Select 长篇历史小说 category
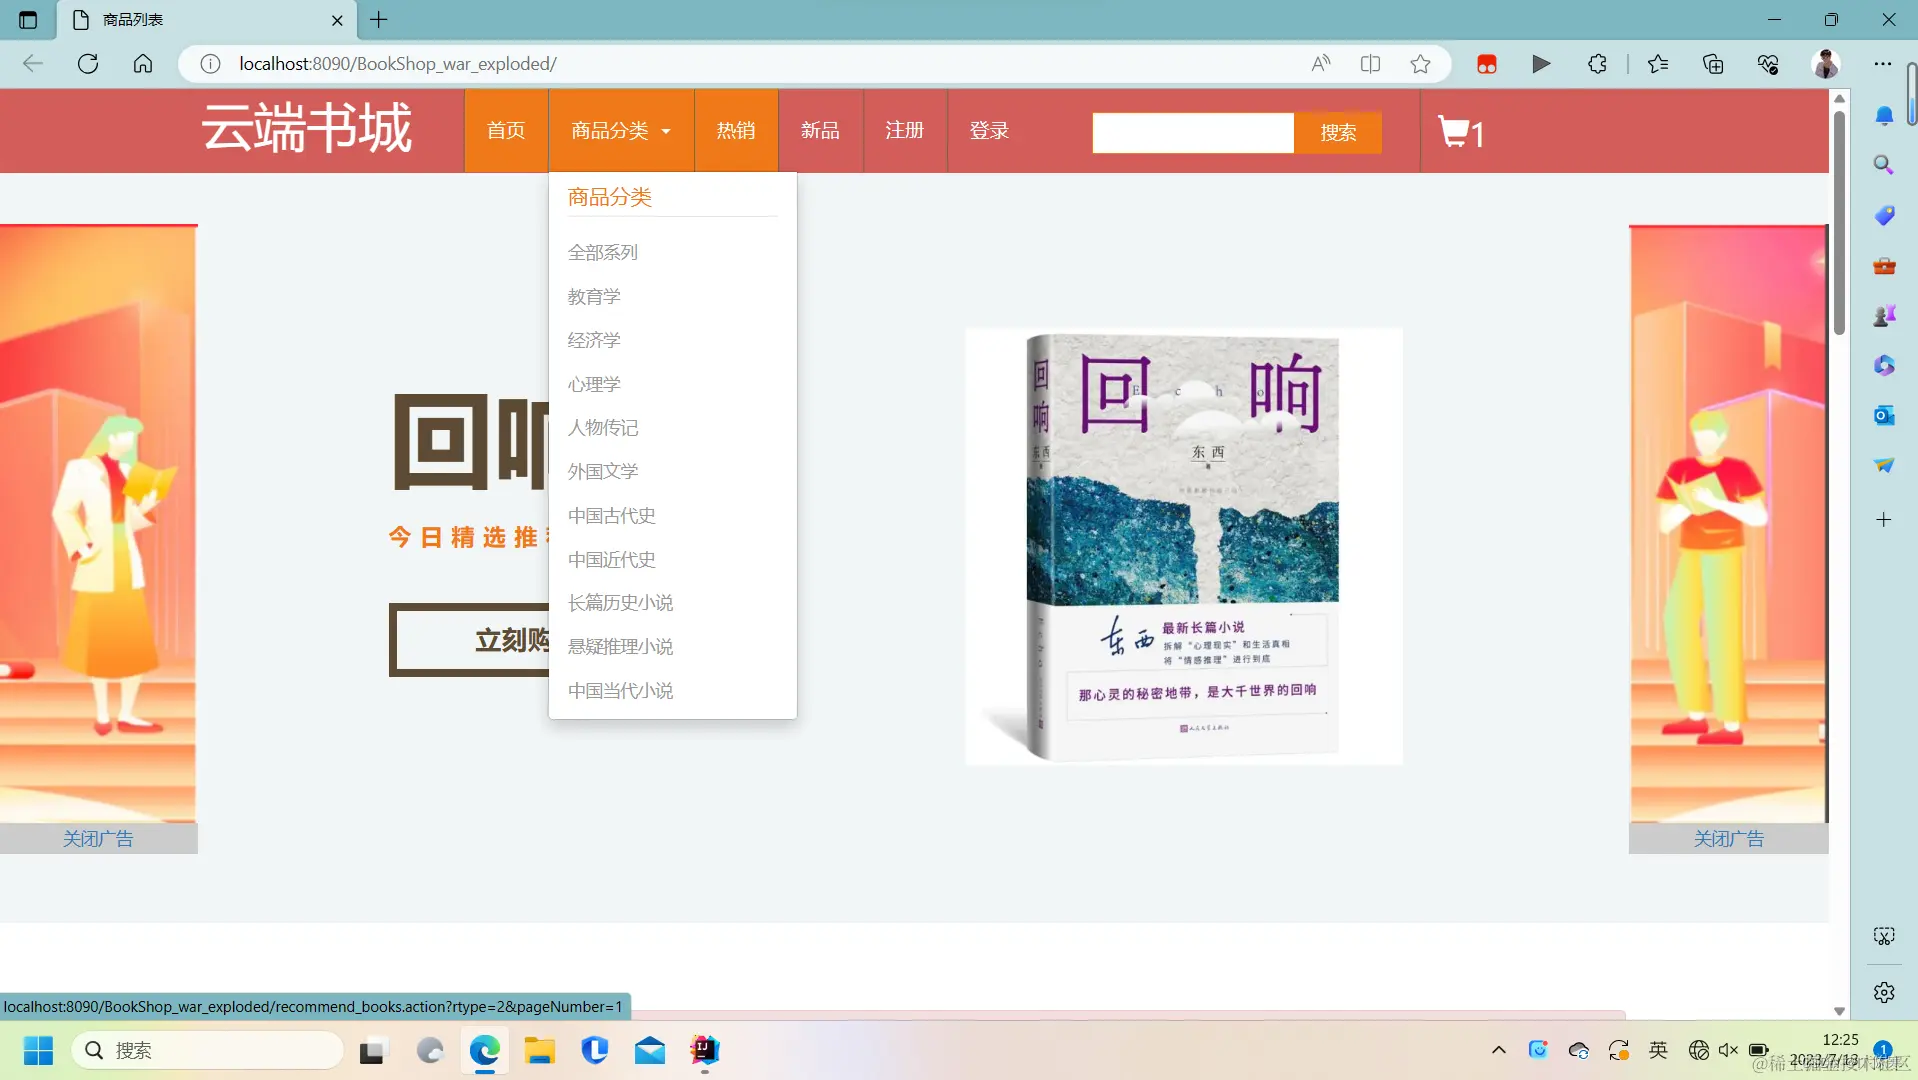This screenshot has height=1080, width=1918. [621, 603]
